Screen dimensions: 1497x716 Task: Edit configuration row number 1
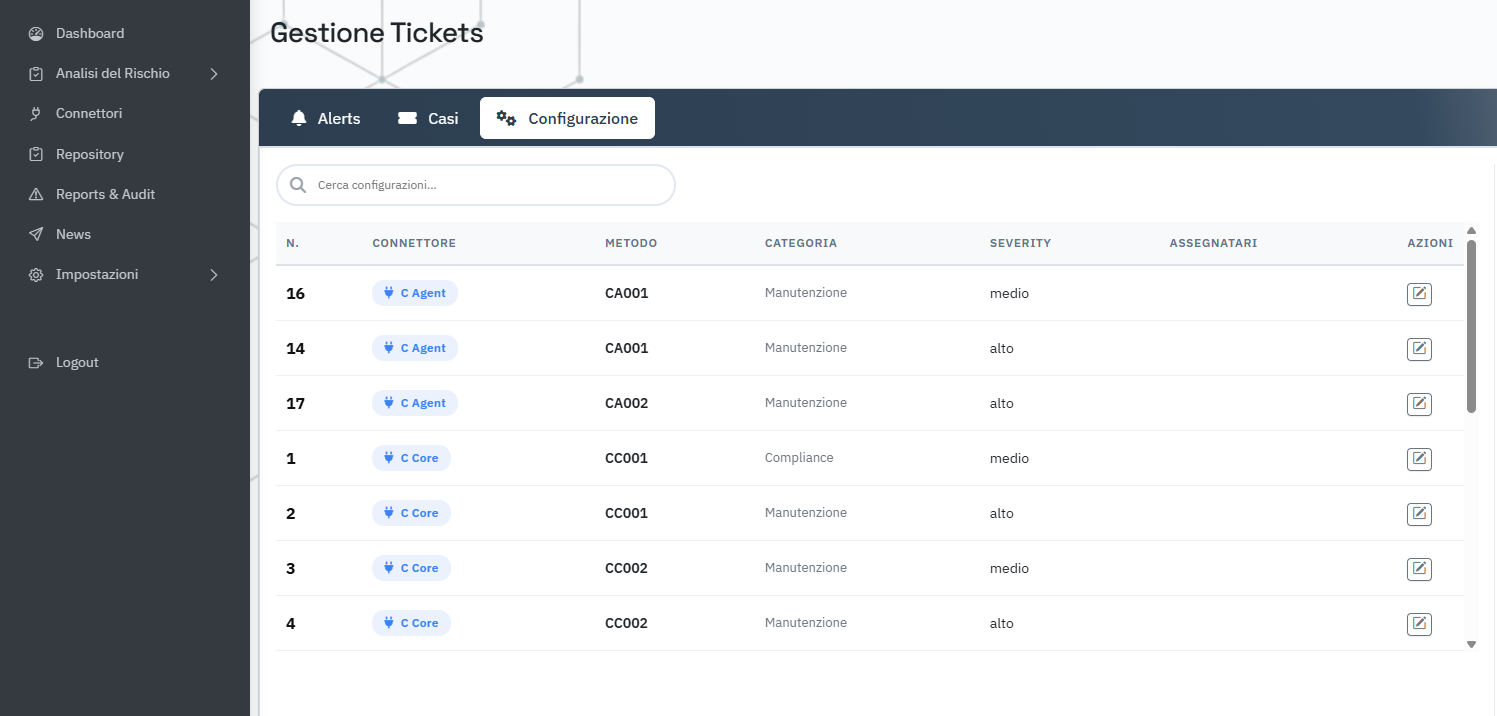click(x=1419, y=459)
